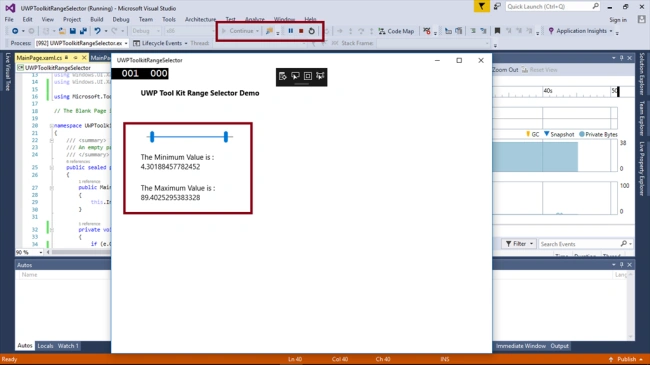
Task: Click the range selector minimum thumb
Action: pos(152,136)
